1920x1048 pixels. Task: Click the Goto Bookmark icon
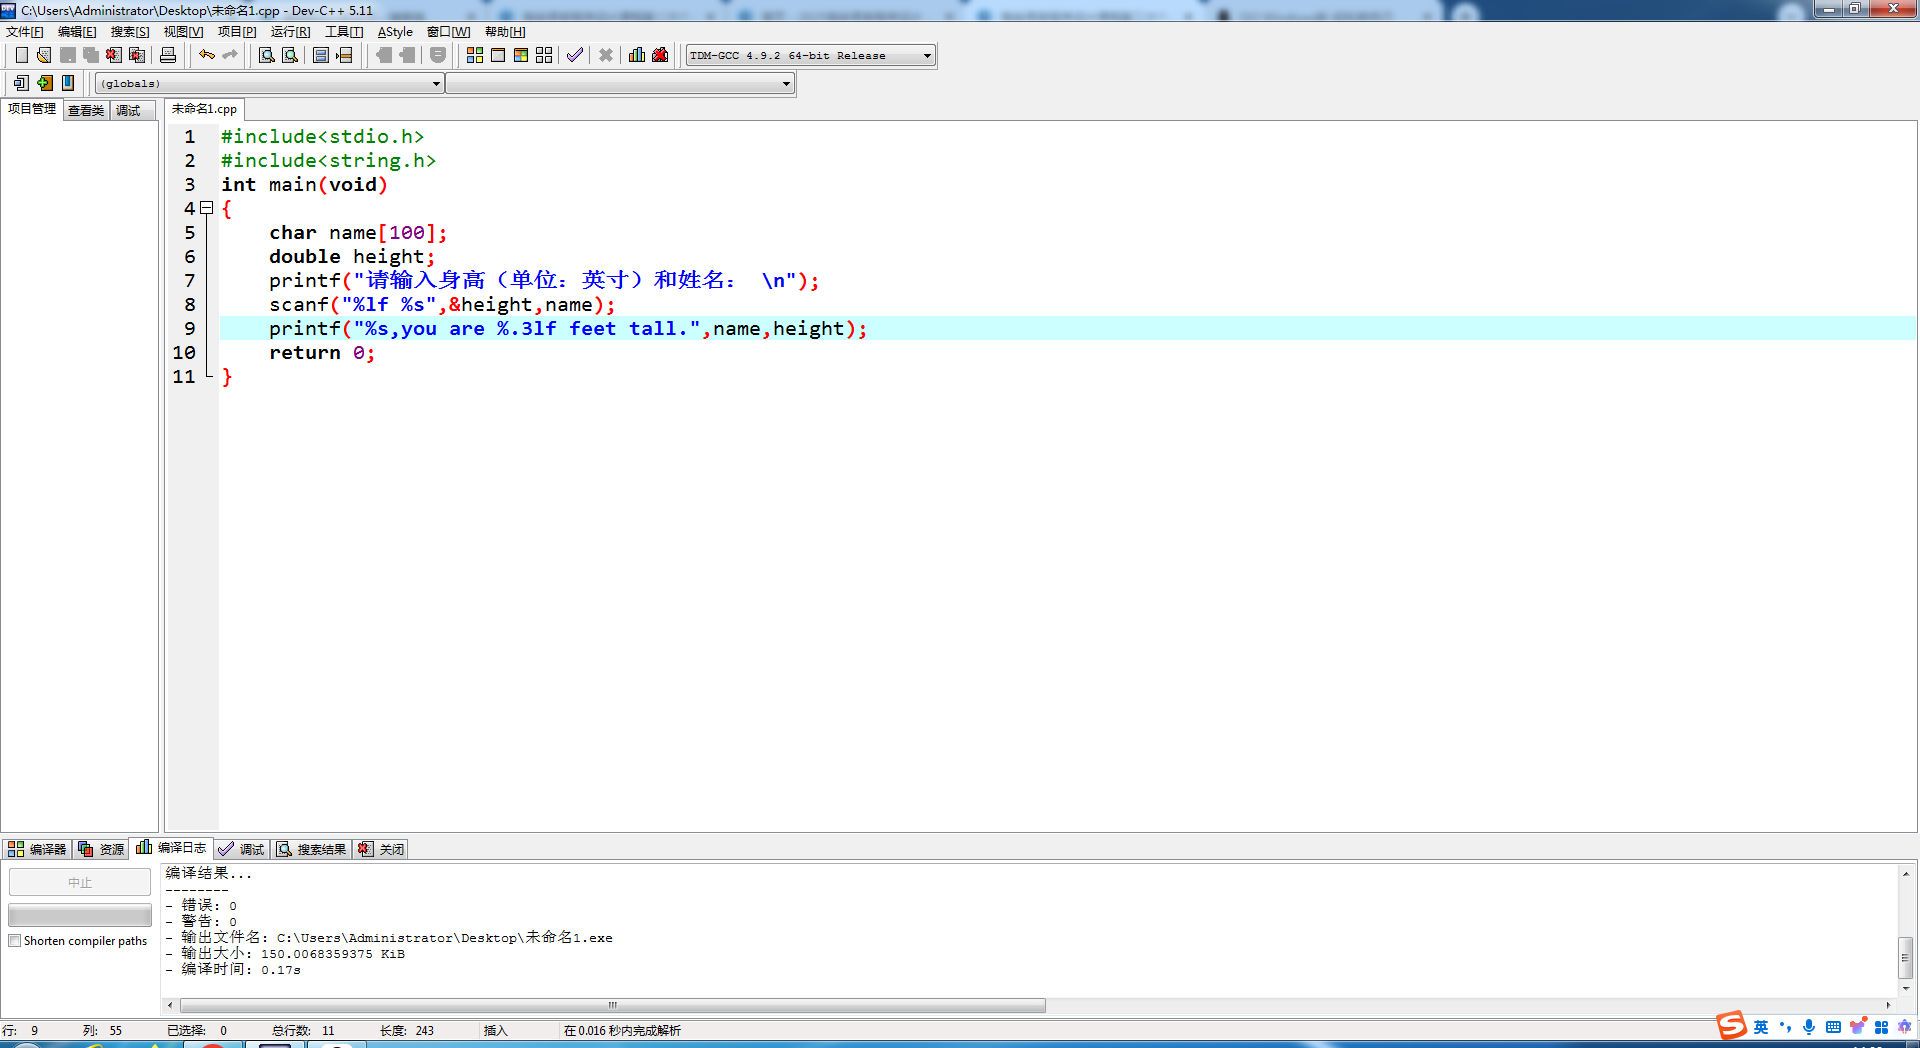[x=68, y=83]
